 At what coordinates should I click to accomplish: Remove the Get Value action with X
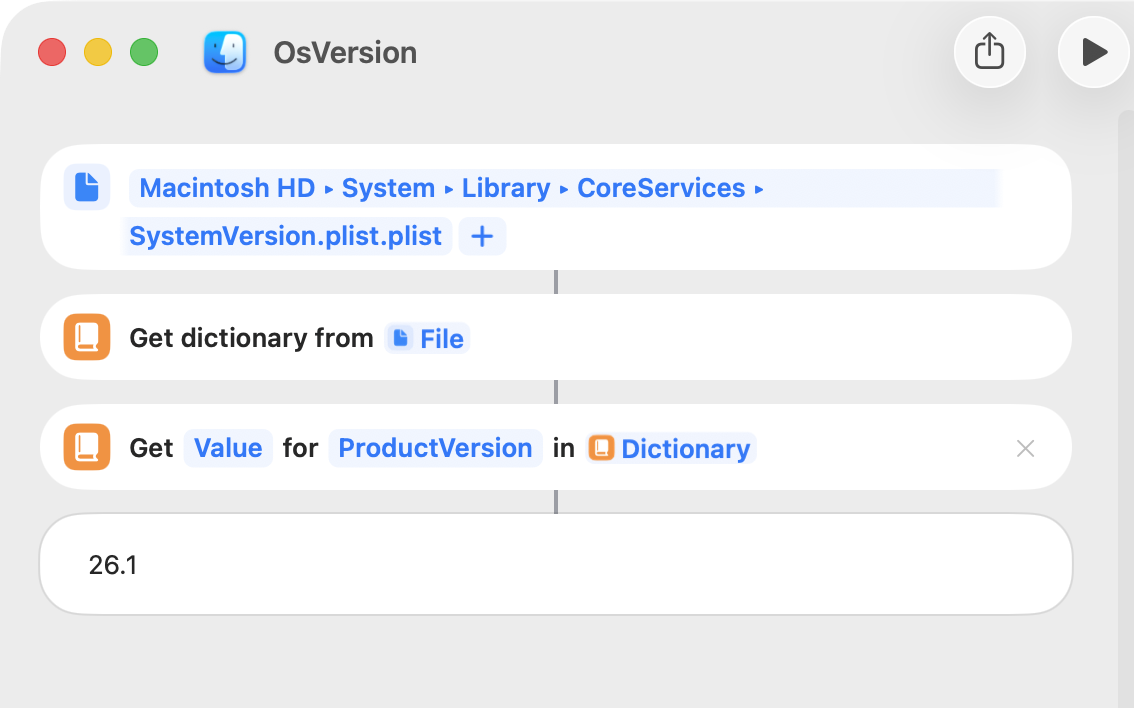coord(1025,449)
